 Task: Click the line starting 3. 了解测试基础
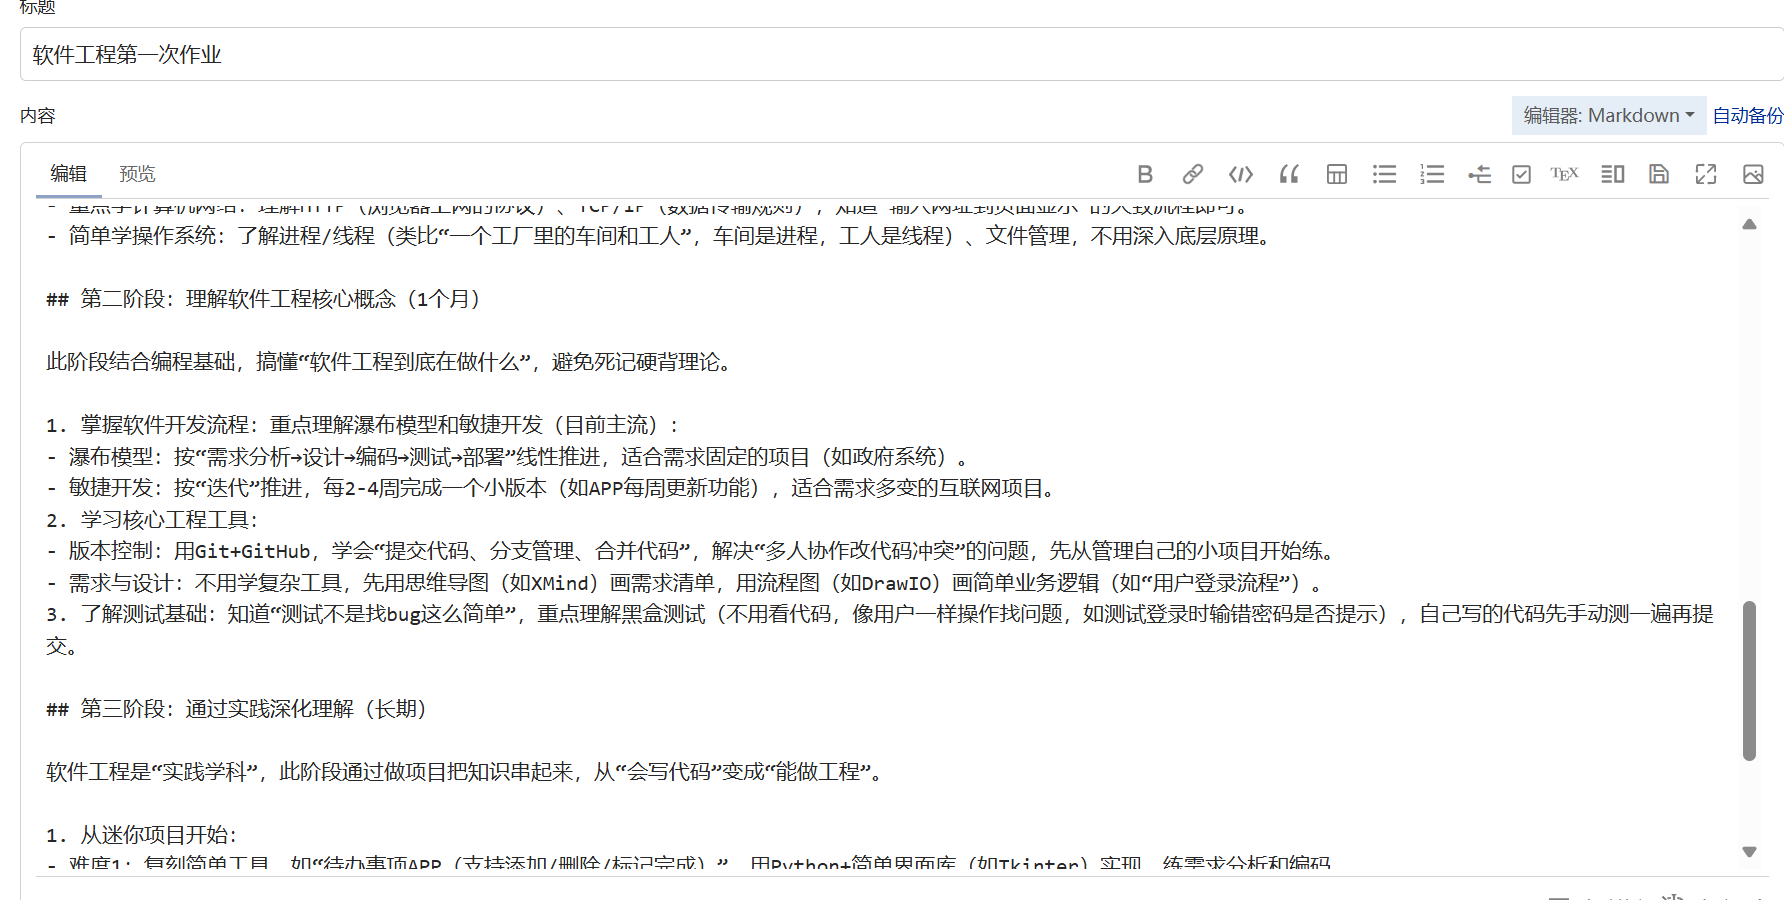pos(880,630)
